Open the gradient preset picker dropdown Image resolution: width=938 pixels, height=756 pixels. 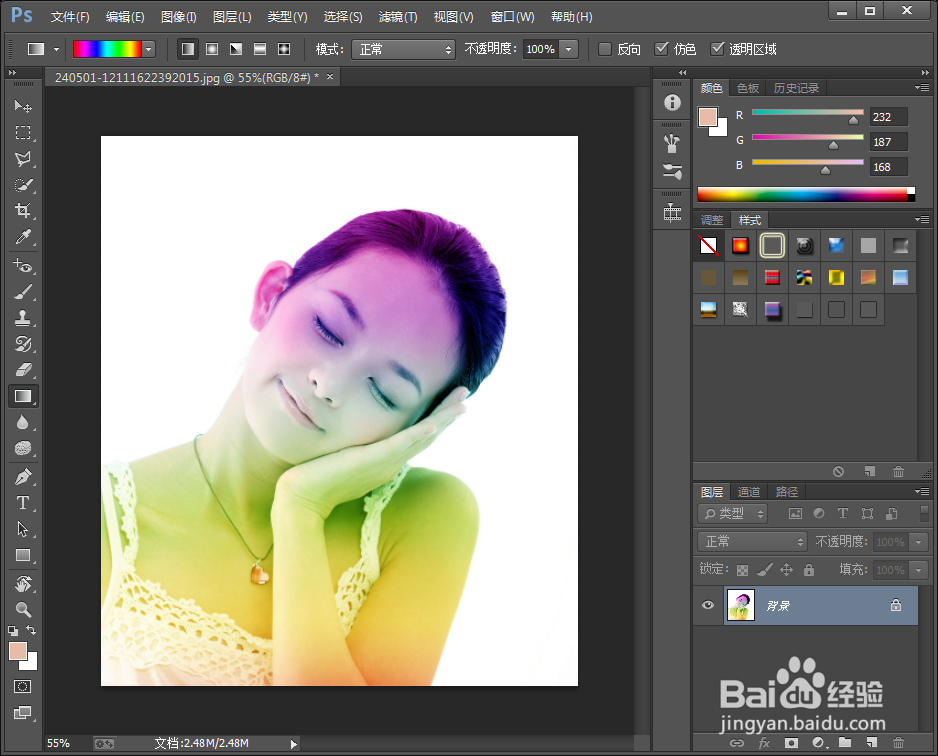(x=148, y=48)
